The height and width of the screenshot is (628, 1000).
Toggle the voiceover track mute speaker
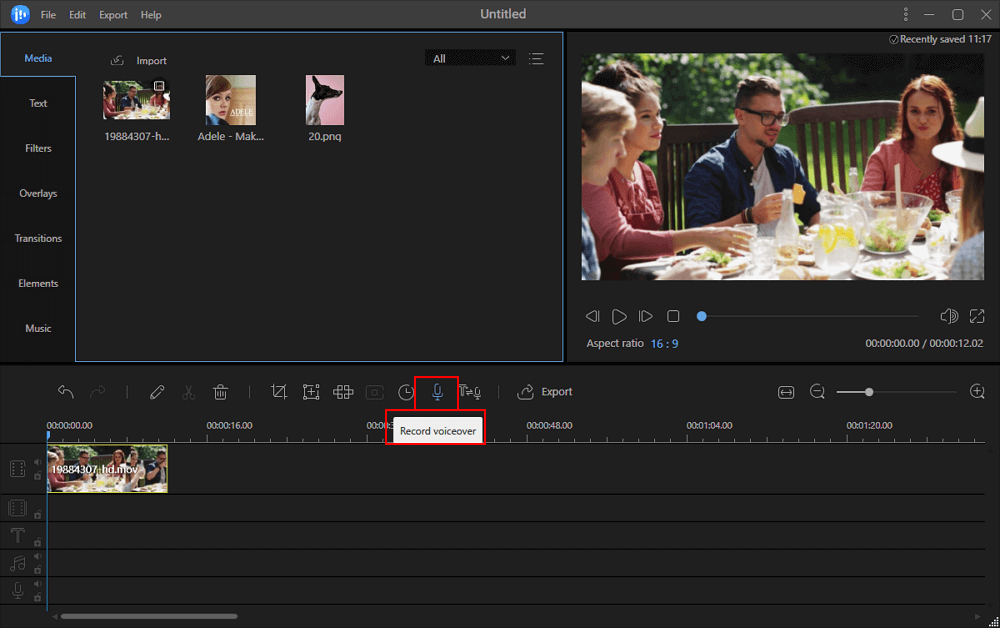[38, 582]
